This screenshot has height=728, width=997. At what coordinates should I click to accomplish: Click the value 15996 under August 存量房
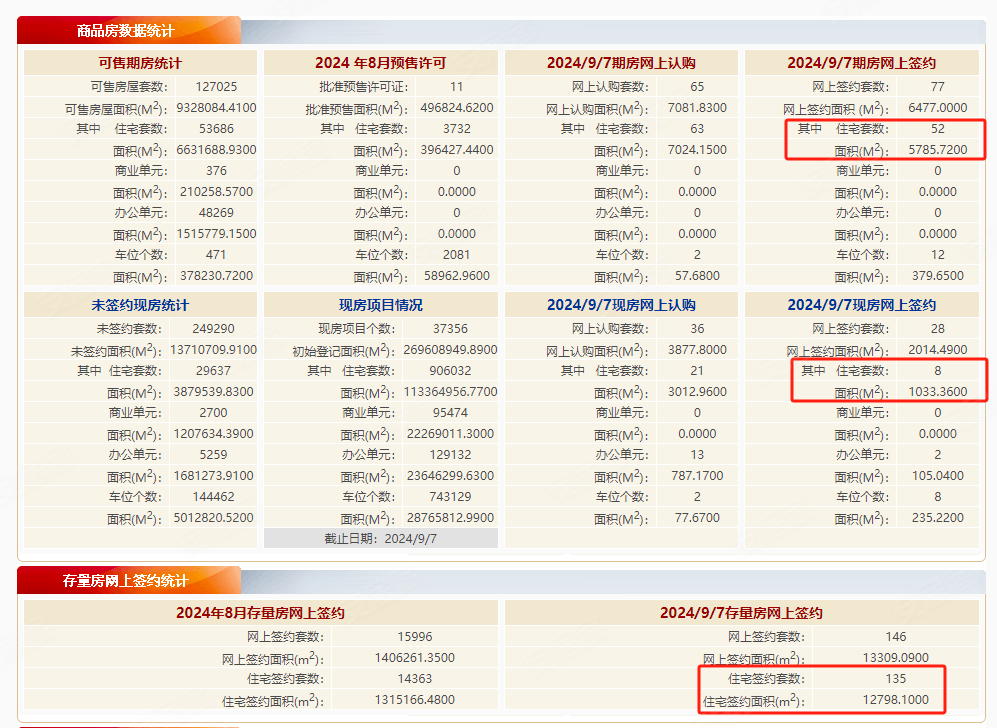coord(414,637)
